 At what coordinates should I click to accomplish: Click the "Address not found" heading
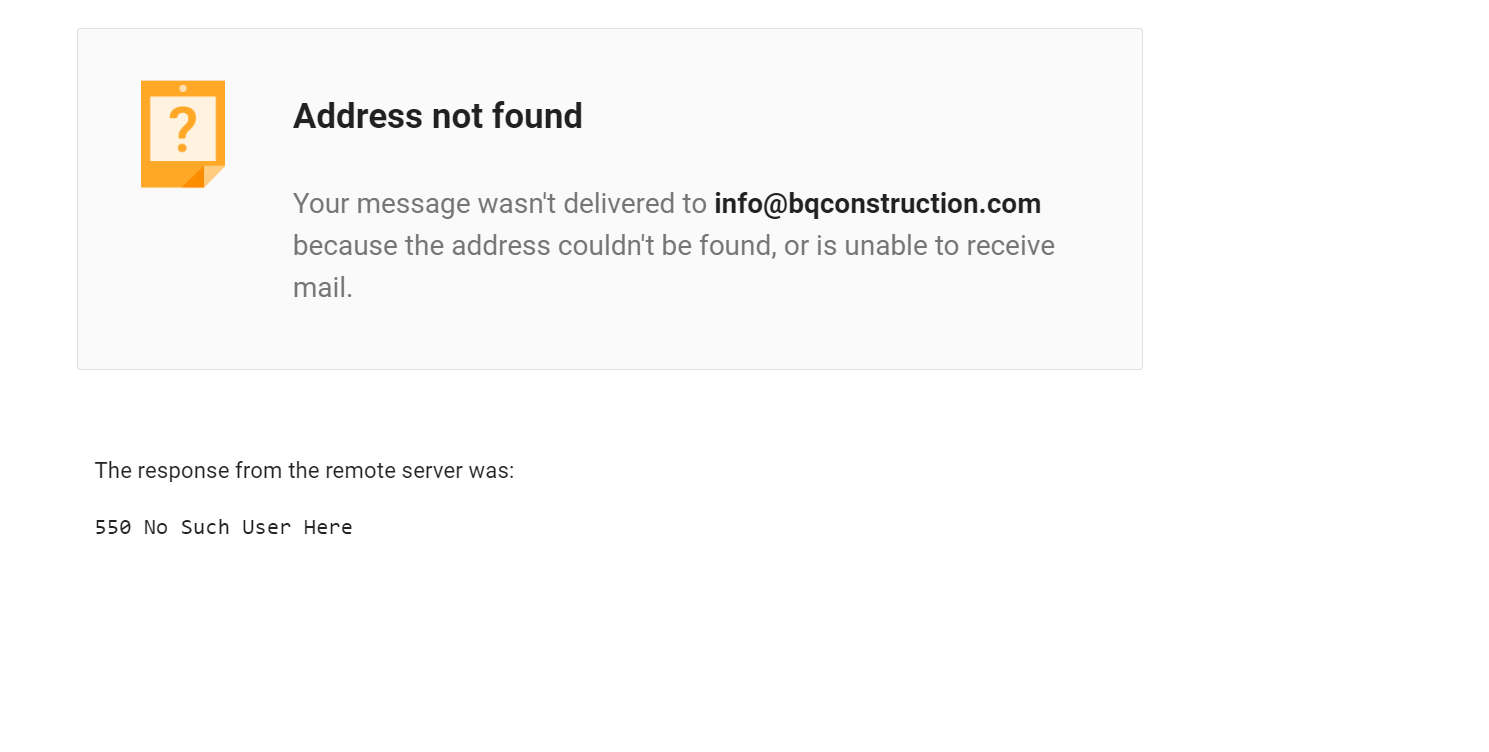438,116
